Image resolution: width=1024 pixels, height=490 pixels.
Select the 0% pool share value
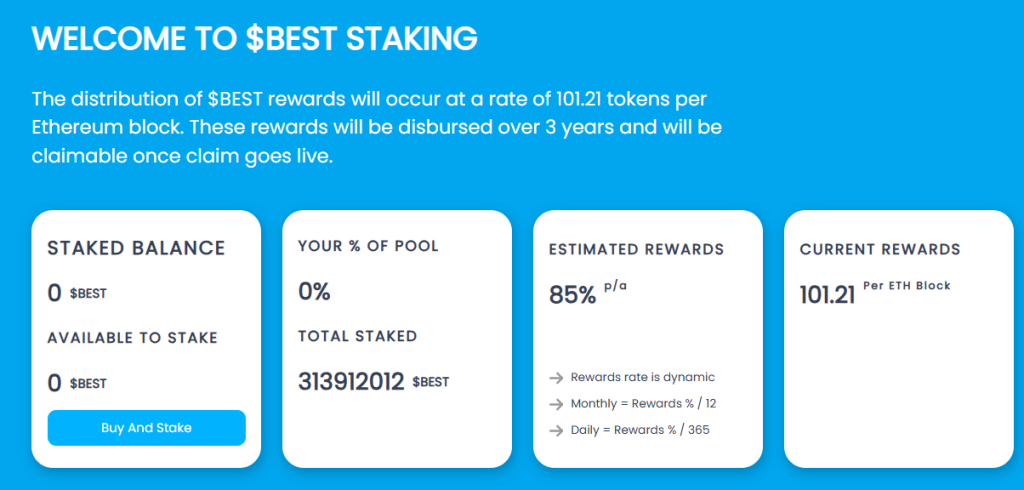(314, 292)
